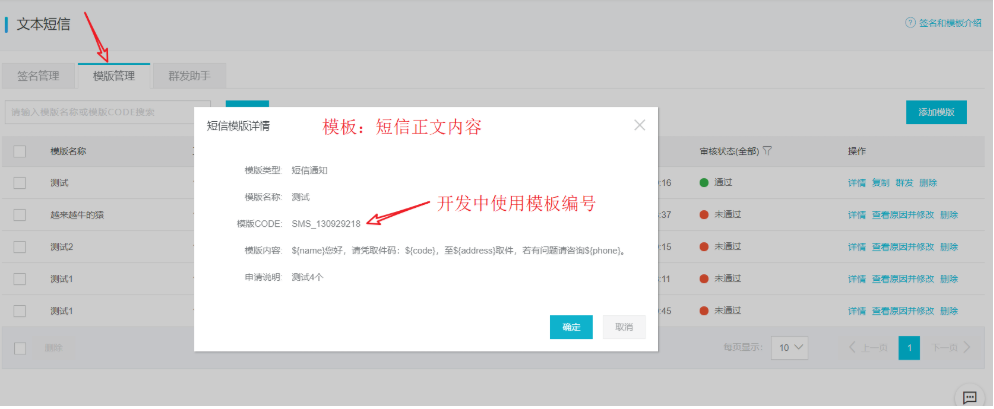
Task: Click 查看原因并修改 for the 越来越牛的猿 row
Action: 903,215
